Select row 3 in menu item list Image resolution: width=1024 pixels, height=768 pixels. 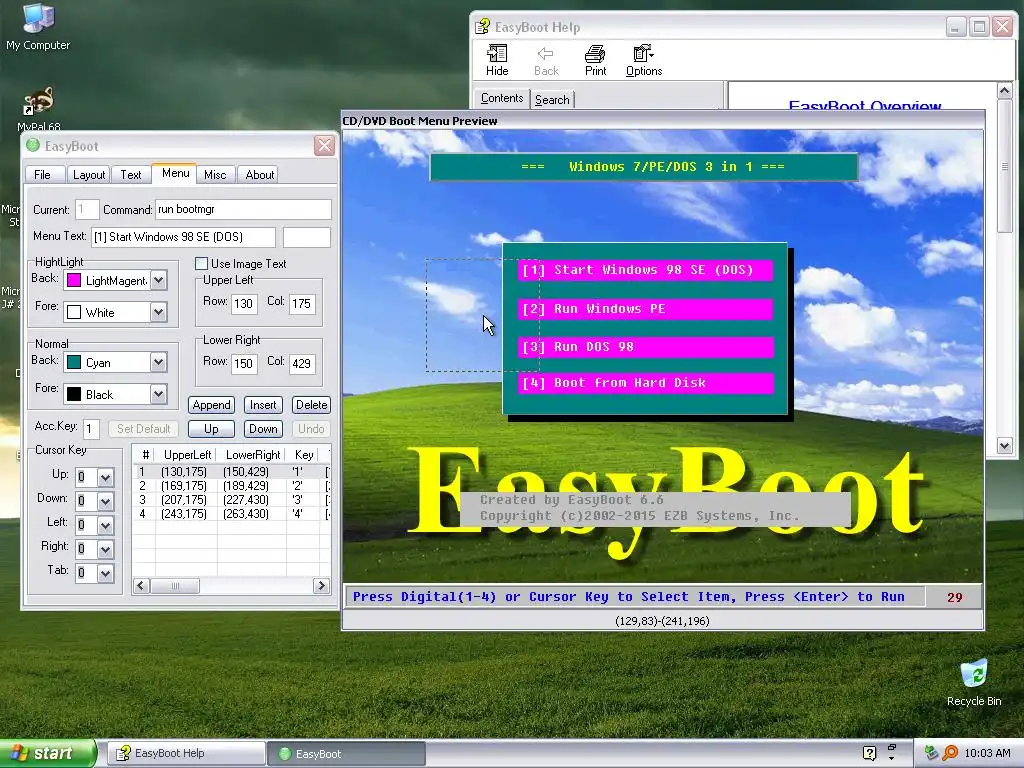pyautogui.click(x=232, y=500)
